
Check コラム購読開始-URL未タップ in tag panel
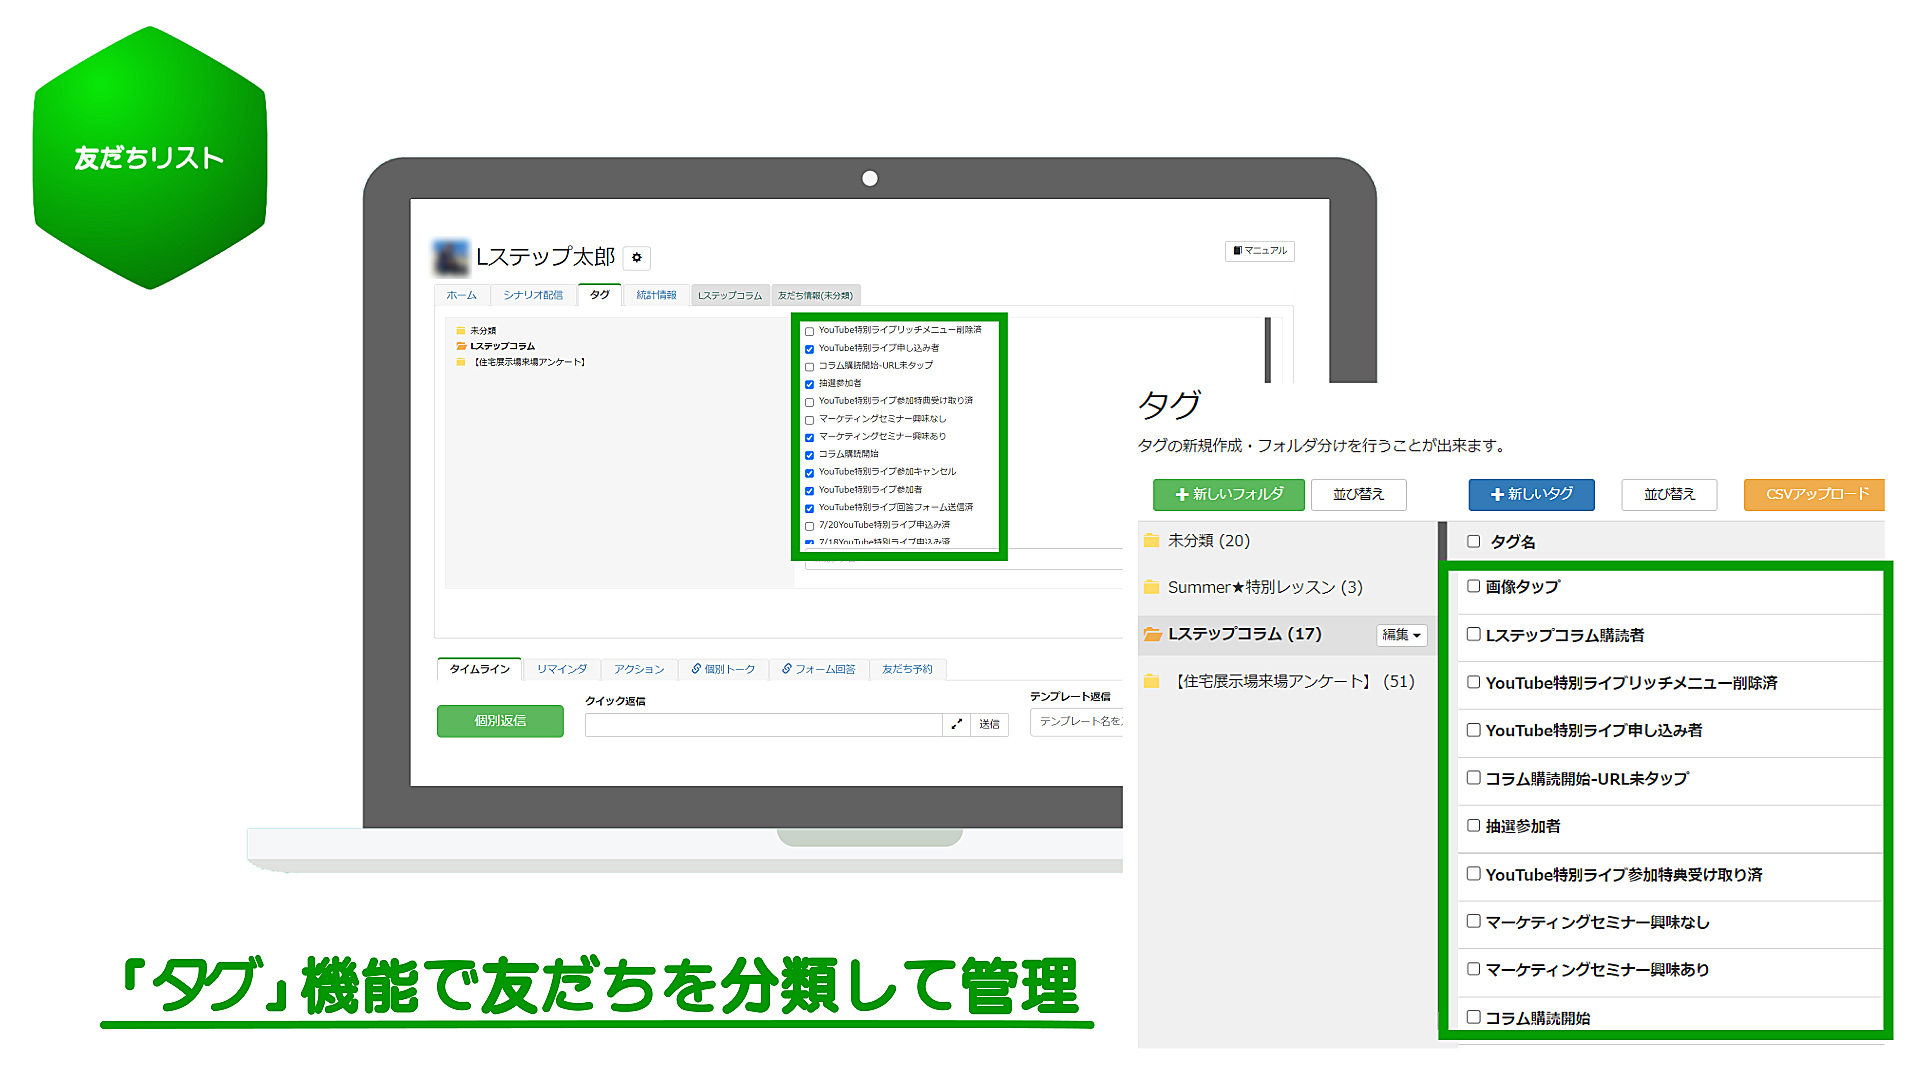(1473, 777)
